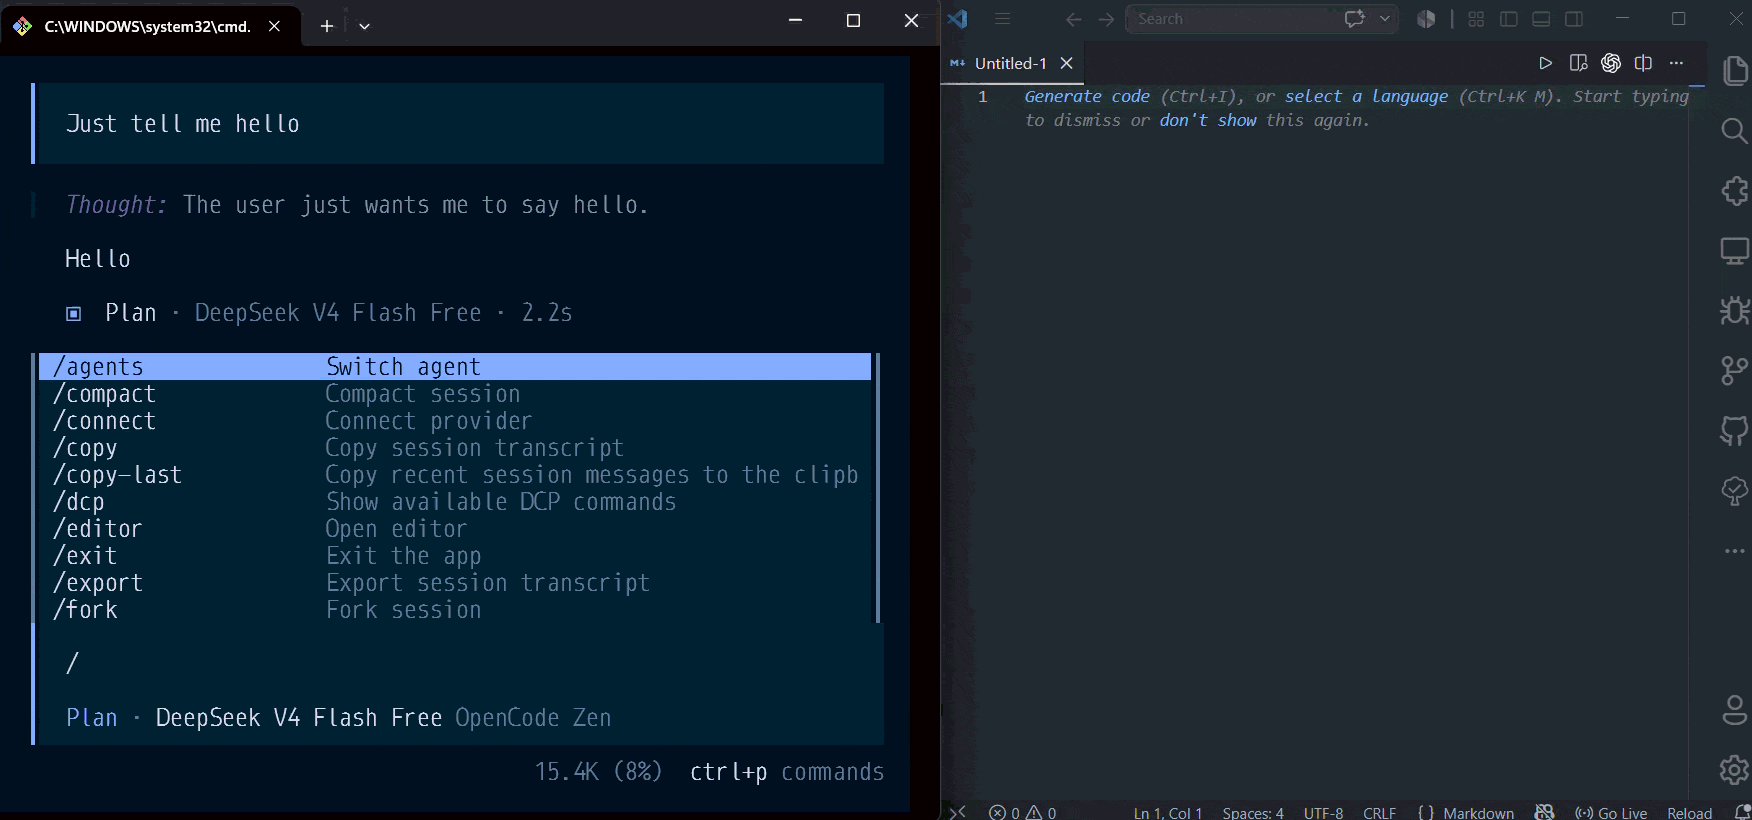1752x820 pixels.
Task: Open terminal new-tab dropdown chevron
Action: (x=364, y=26)
